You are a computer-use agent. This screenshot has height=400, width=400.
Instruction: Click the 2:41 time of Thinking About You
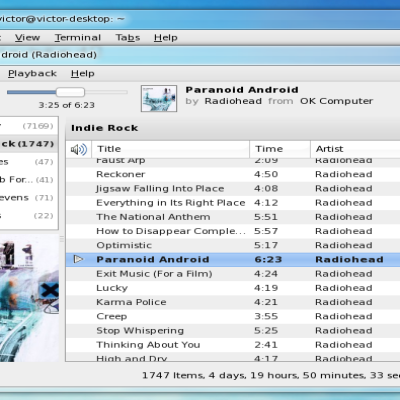(x=266, y=345)
